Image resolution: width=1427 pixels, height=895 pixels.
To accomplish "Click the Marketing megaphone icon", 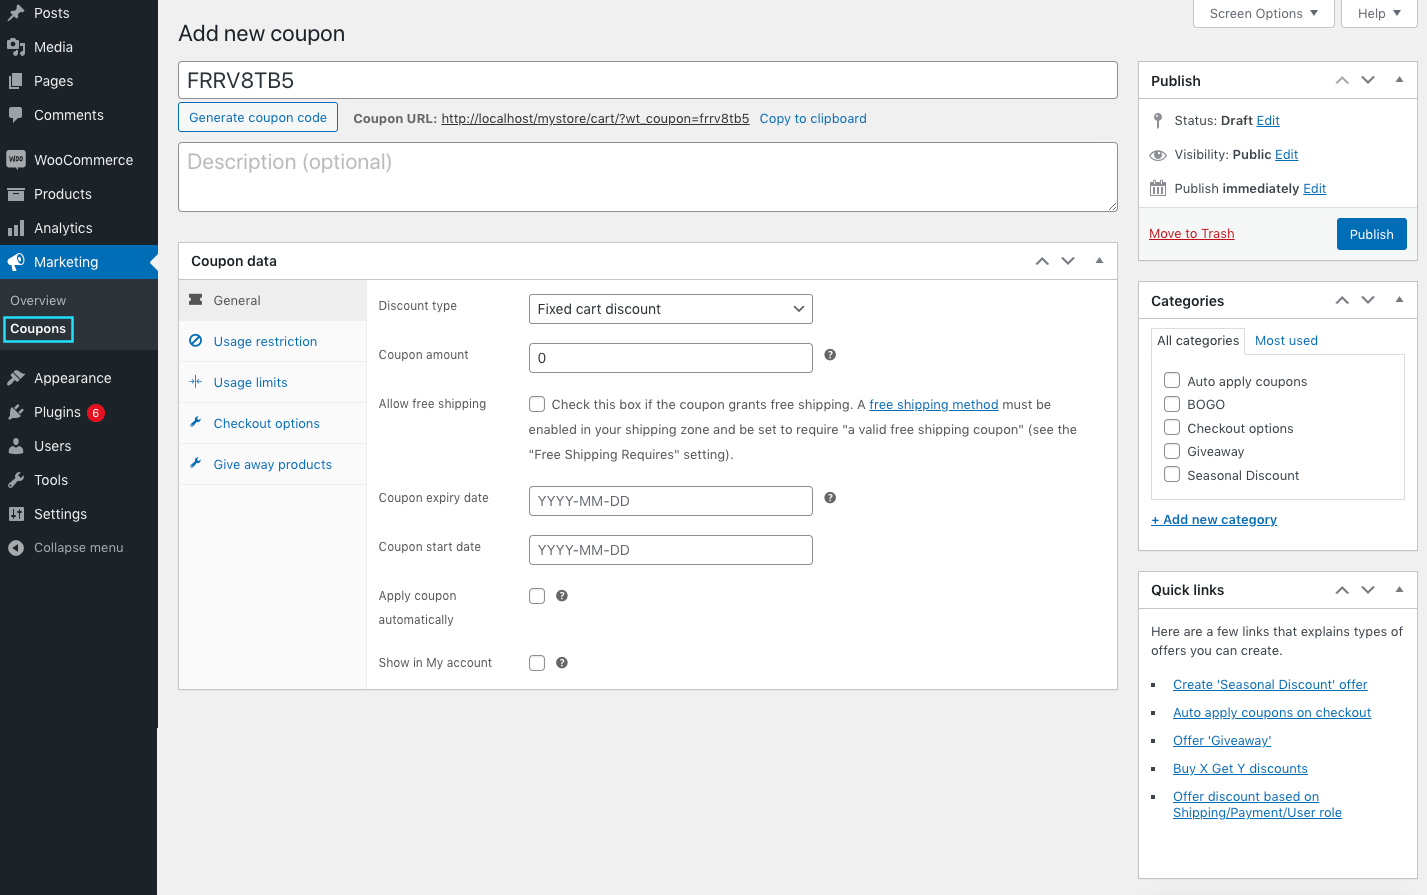I will pyautogui.click(x=16, y=262).
